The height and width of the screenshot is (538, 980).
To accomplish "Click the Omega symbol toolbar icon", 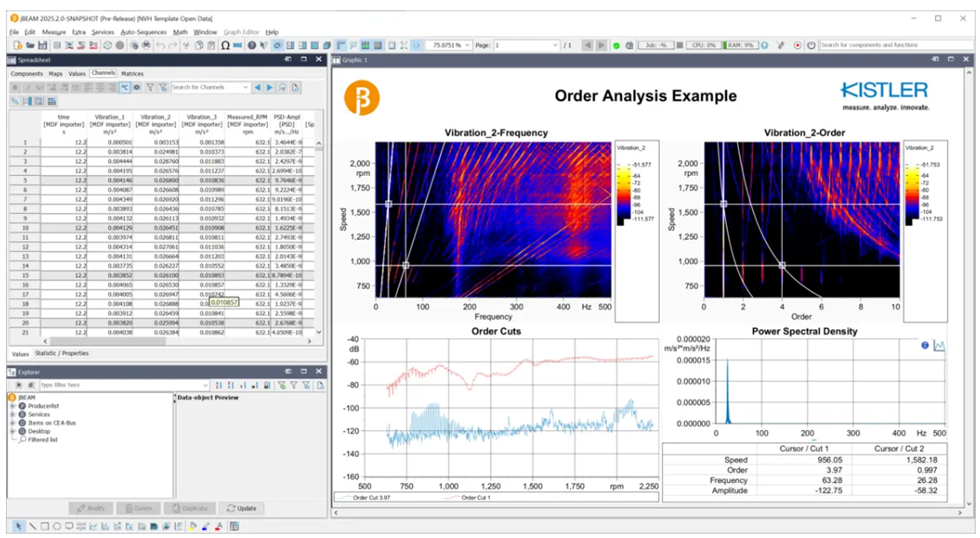I will (x=226, y=45).
